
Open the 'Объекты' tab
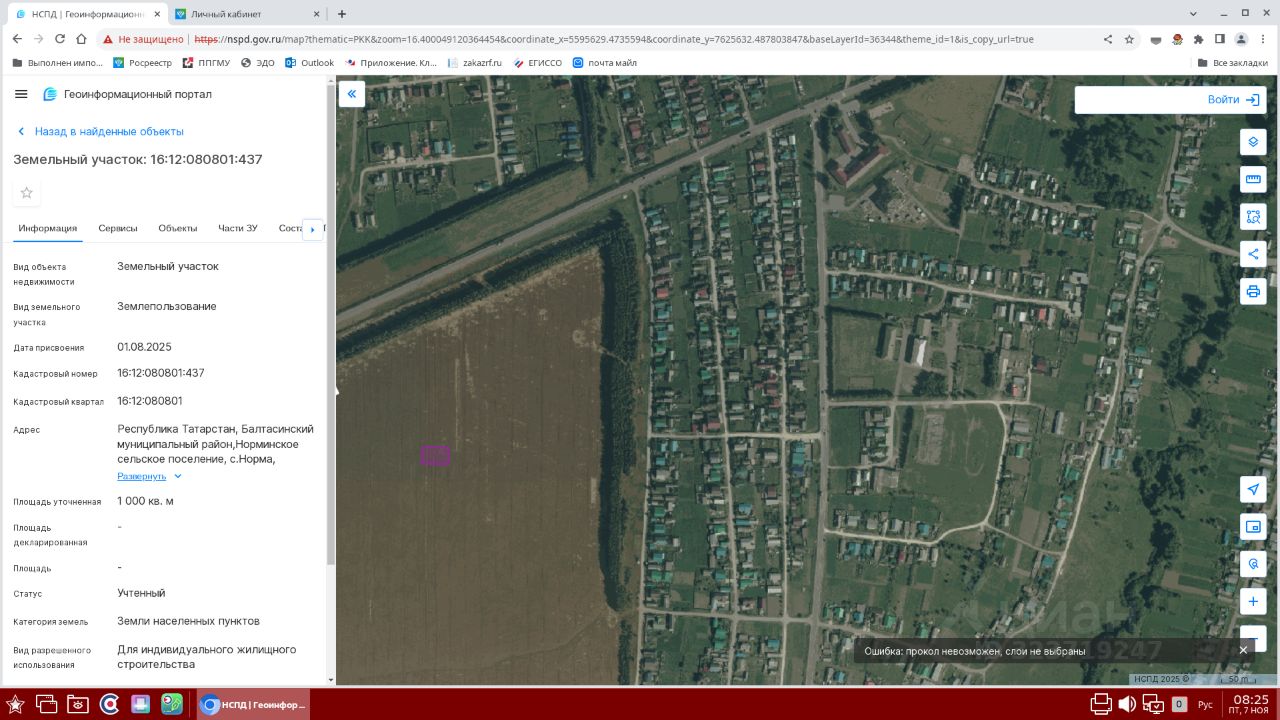[x=178, y=228]
